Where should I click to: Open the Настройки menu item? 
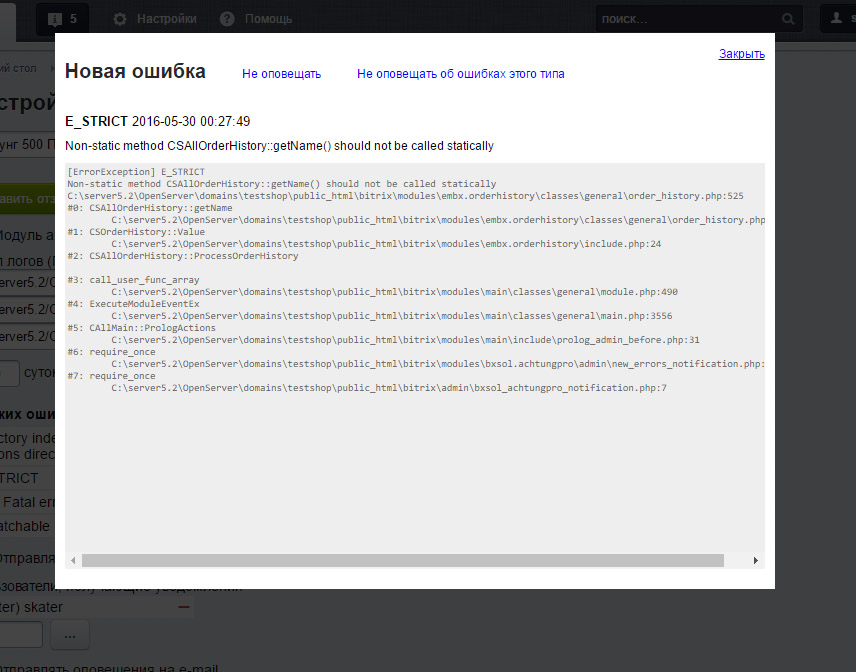tap(166, 19)
